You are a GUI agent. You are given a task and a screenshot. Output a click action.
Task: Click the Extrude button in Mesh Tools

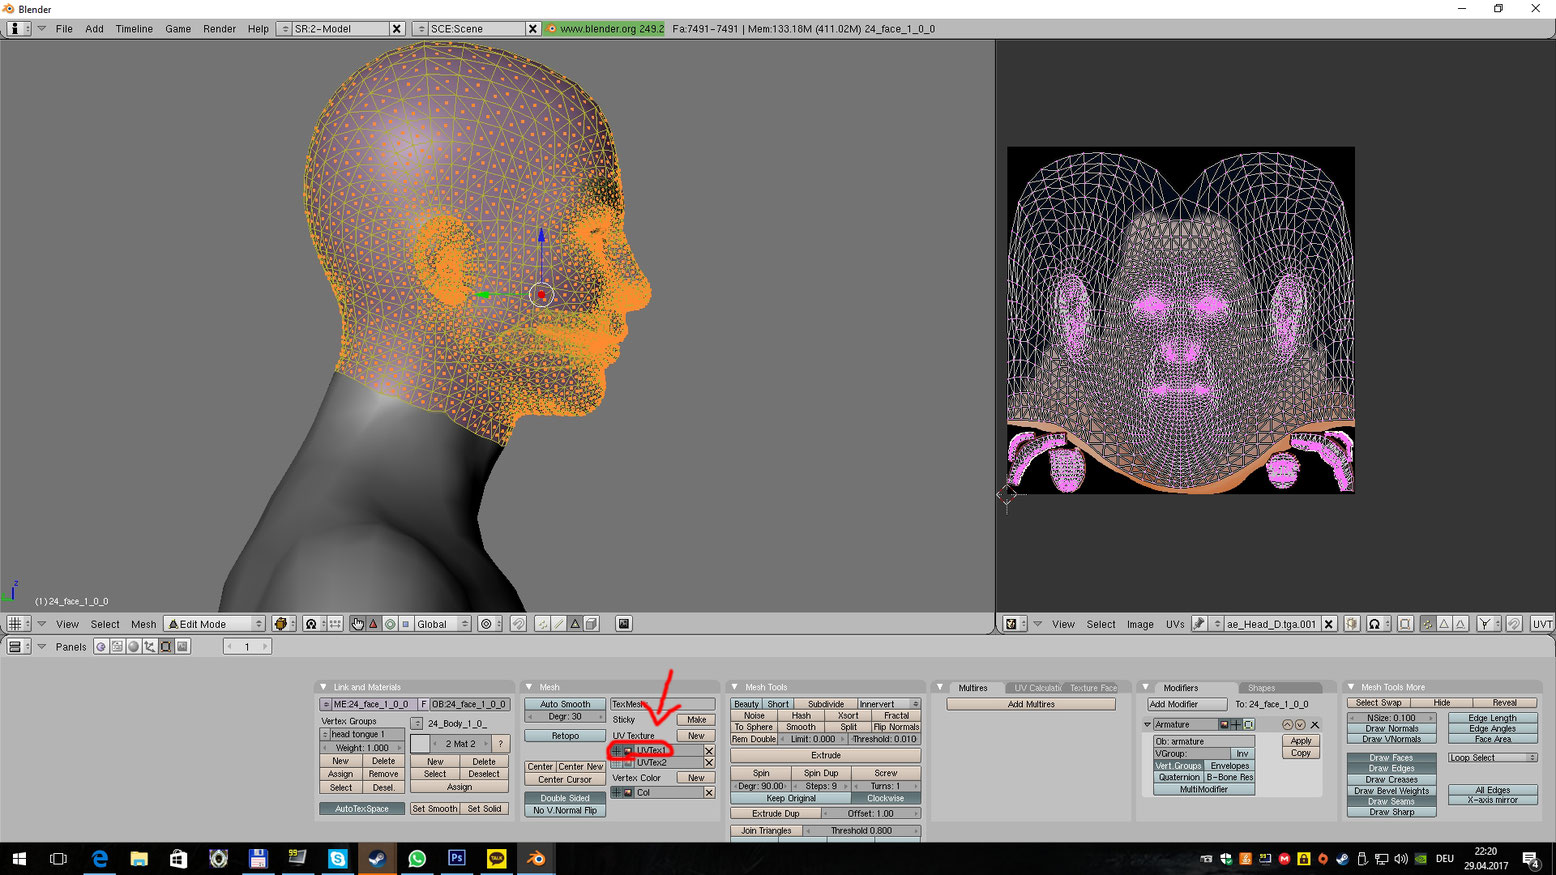coord(824,755)
